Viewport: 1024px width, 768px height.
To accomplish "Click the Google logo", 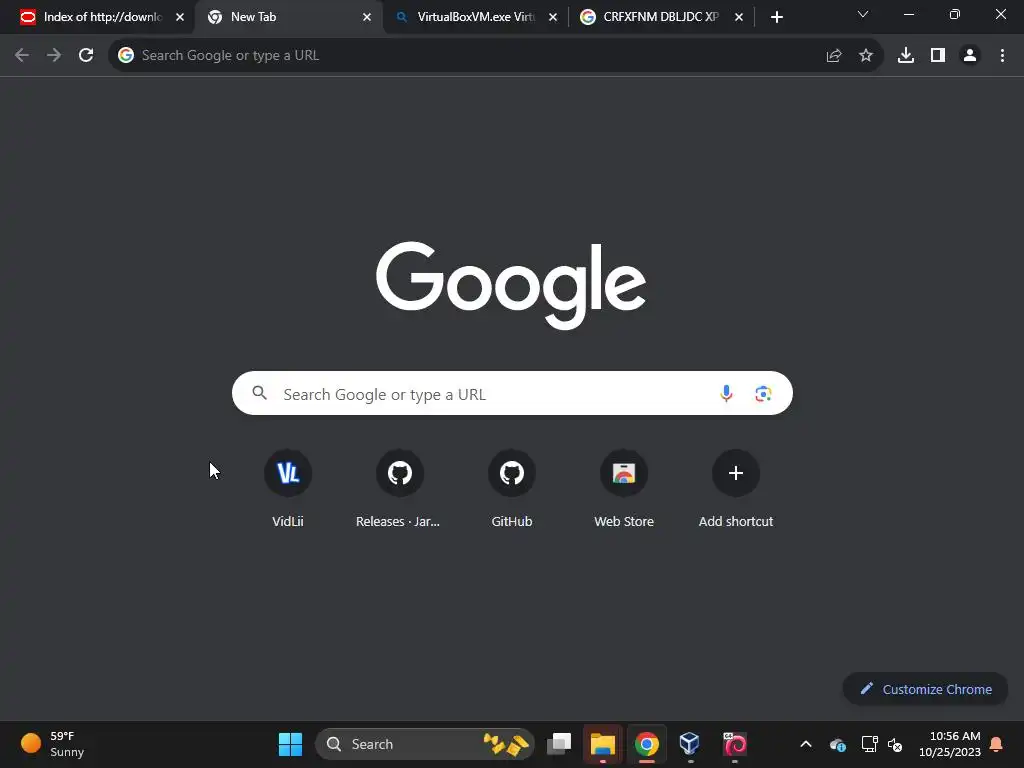I will click(x=511, y=285).
